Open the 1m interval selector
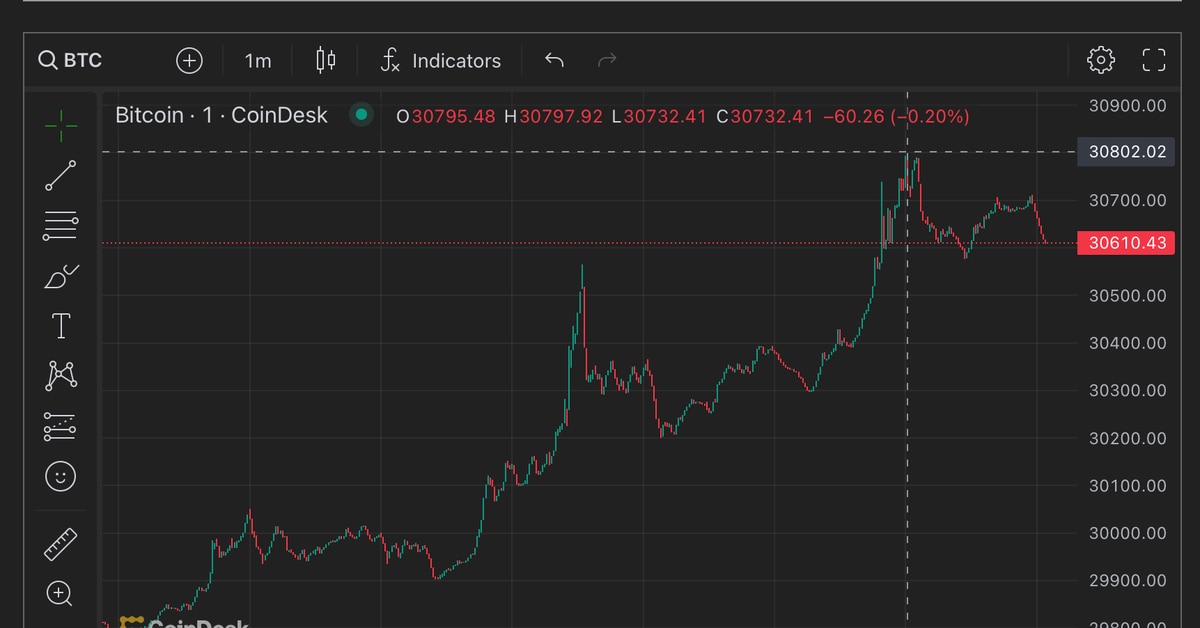This screenshot has height=628, width=1200. coord(257,60)
